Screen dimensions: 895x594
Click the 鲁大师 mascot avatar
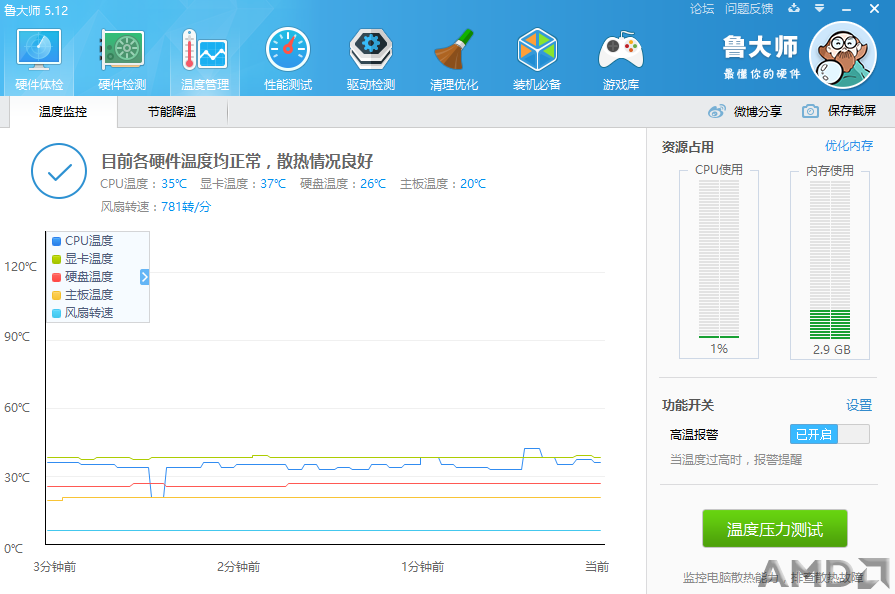click(842, 55)
